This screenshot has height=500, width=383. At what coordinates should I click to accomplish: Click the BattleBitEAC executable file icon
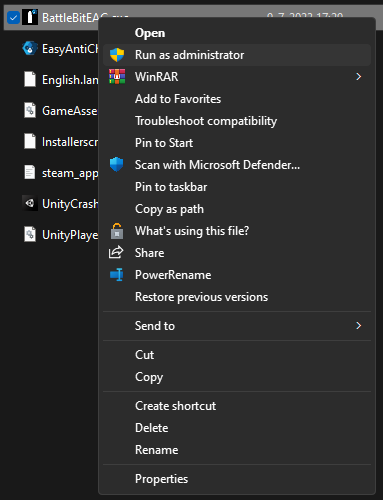pyautogui.click(x=30, y=17)
